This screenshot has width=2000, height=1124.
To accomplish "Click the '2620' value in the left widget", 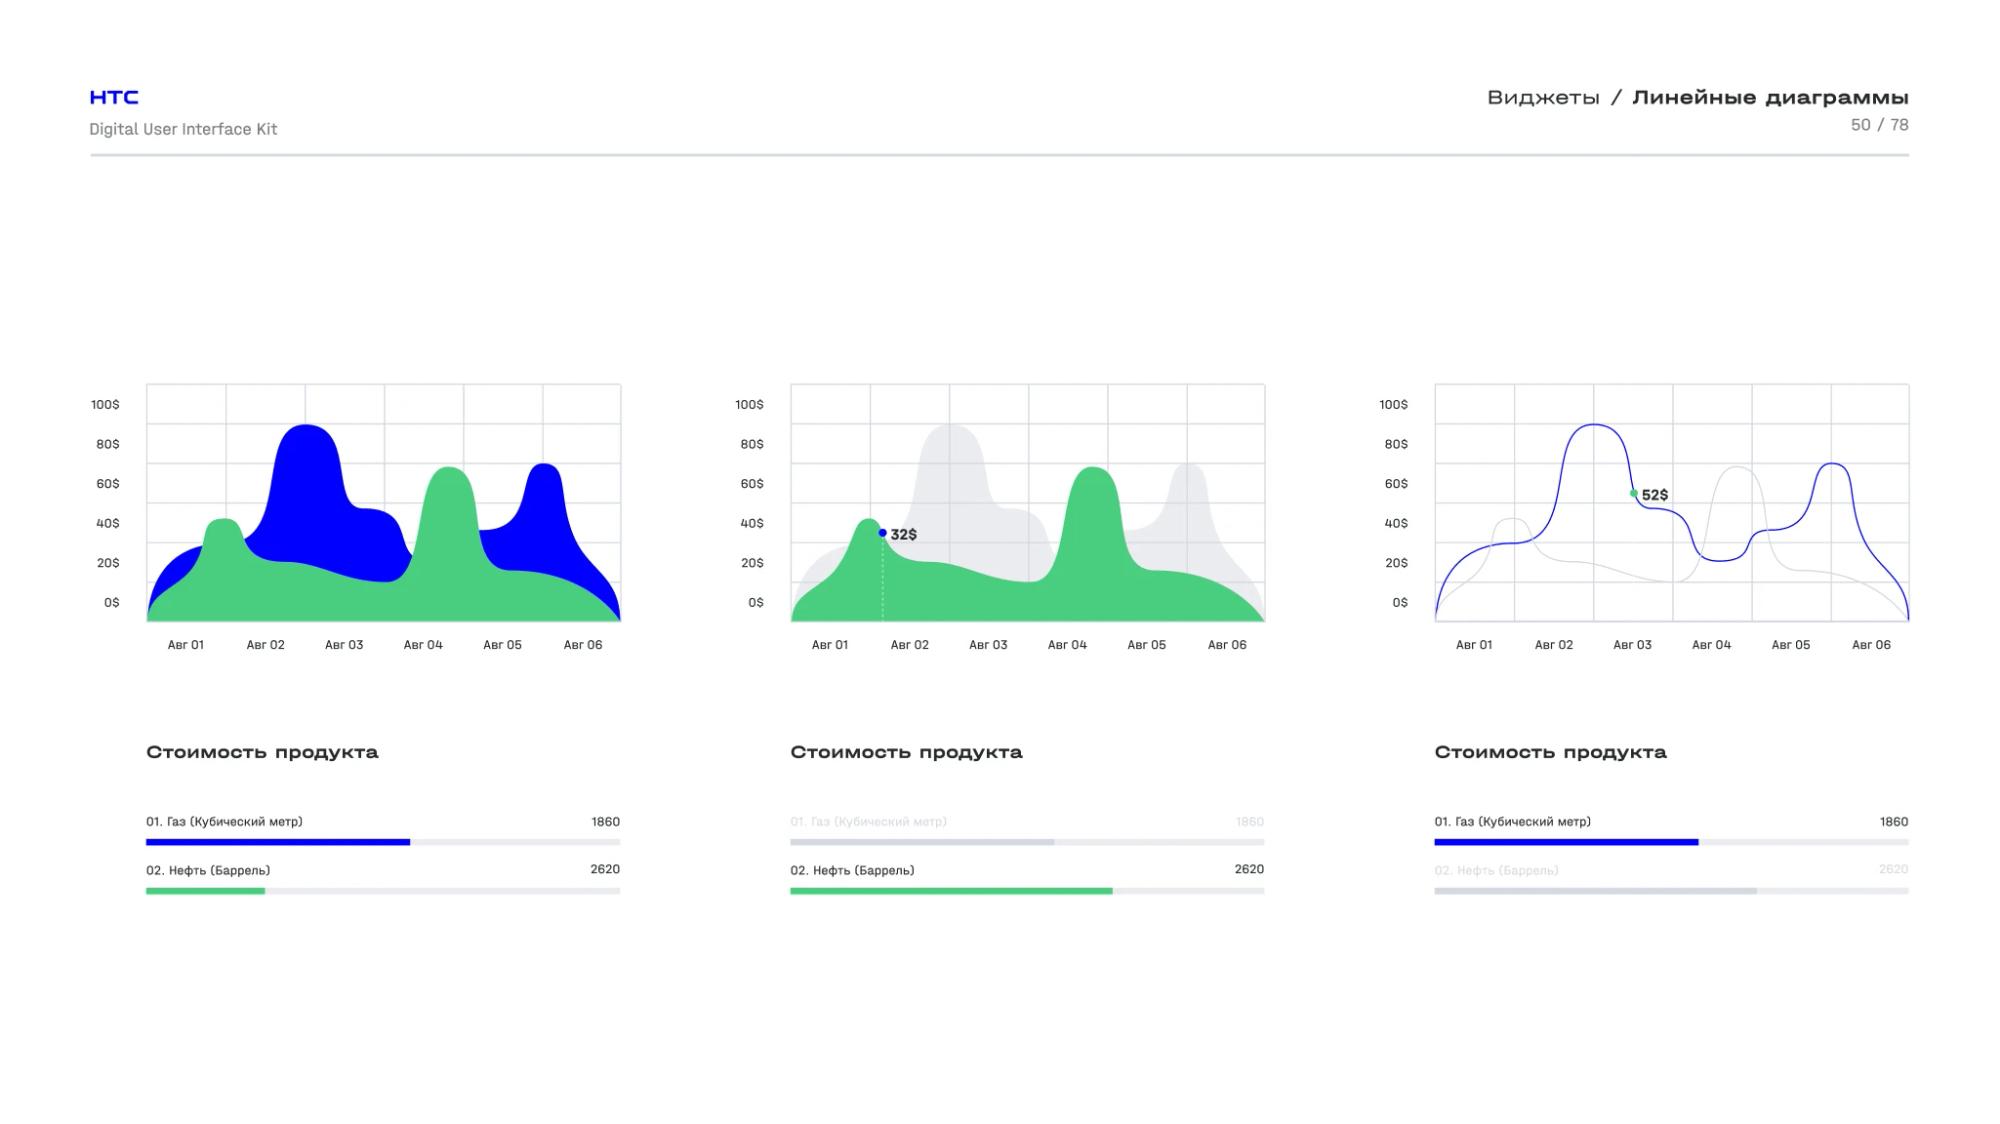I will [x=605, y=869].
